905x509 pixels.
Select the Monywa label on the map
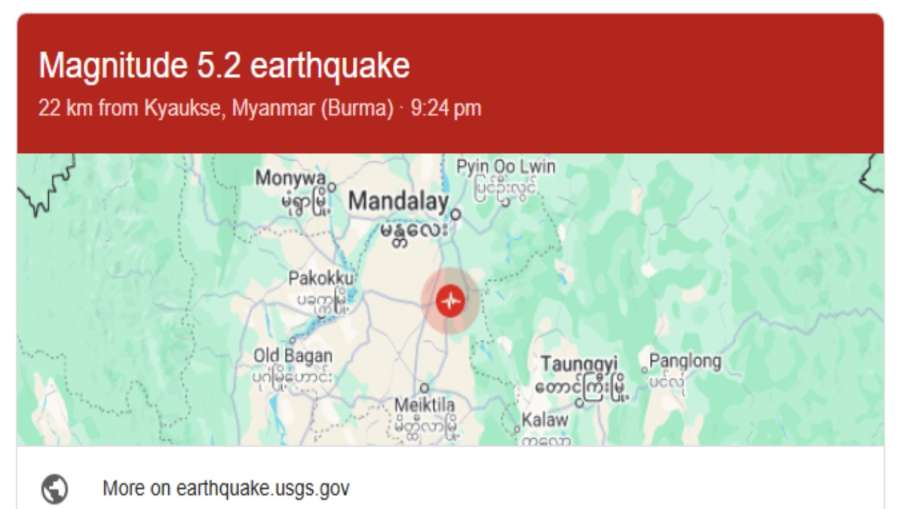pos(290,178)
